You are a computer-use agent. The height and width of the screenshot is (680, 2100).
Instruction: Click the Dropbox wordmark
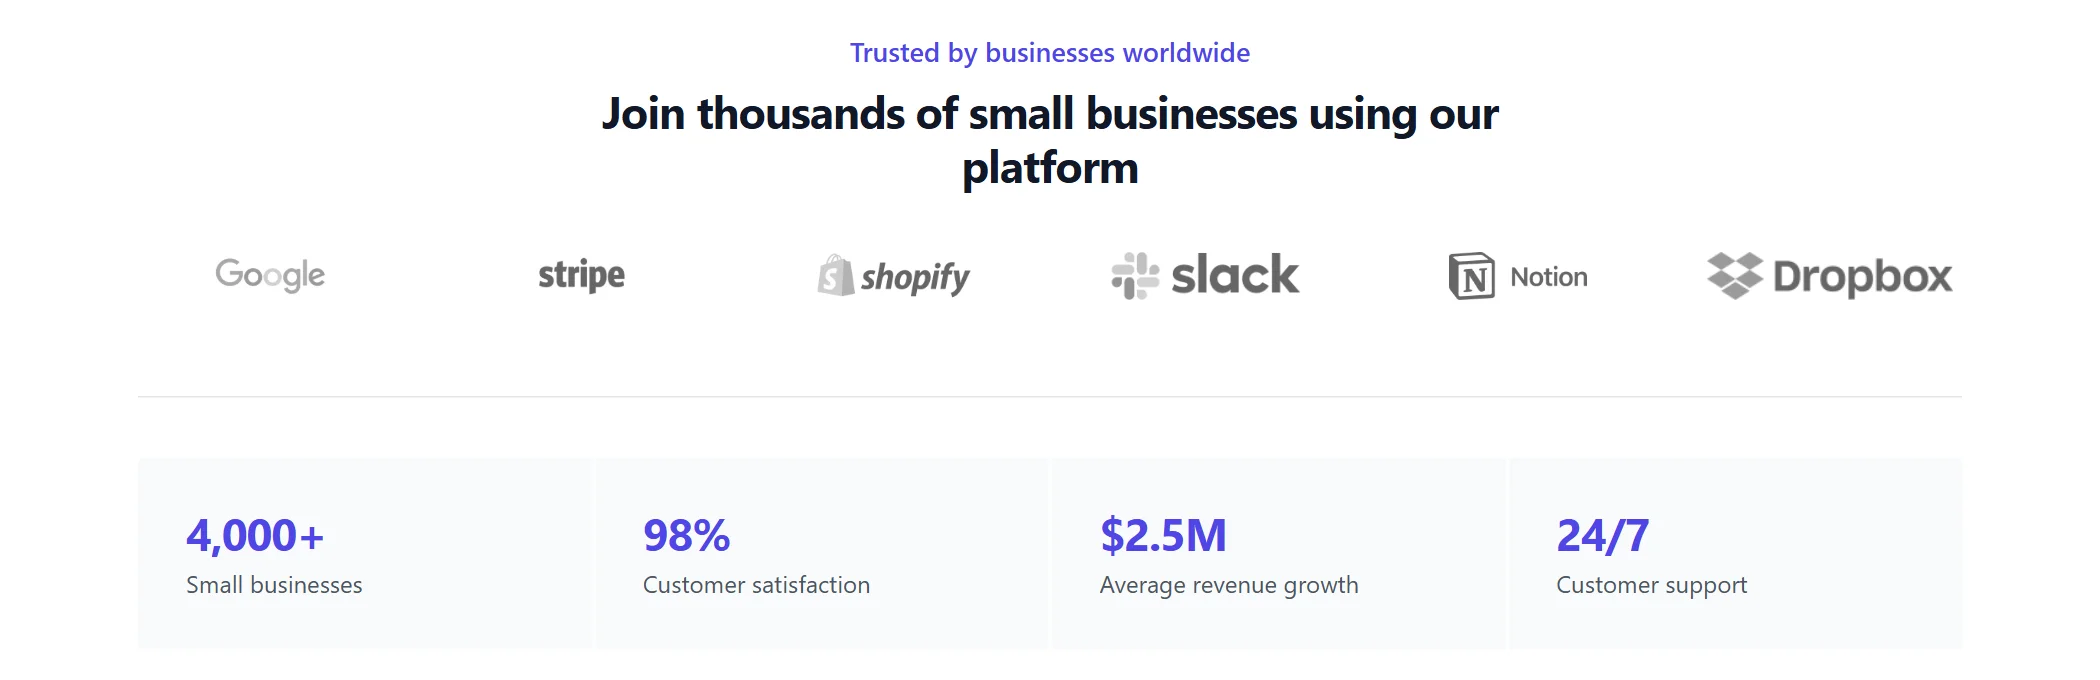(x=1862, y=277)
